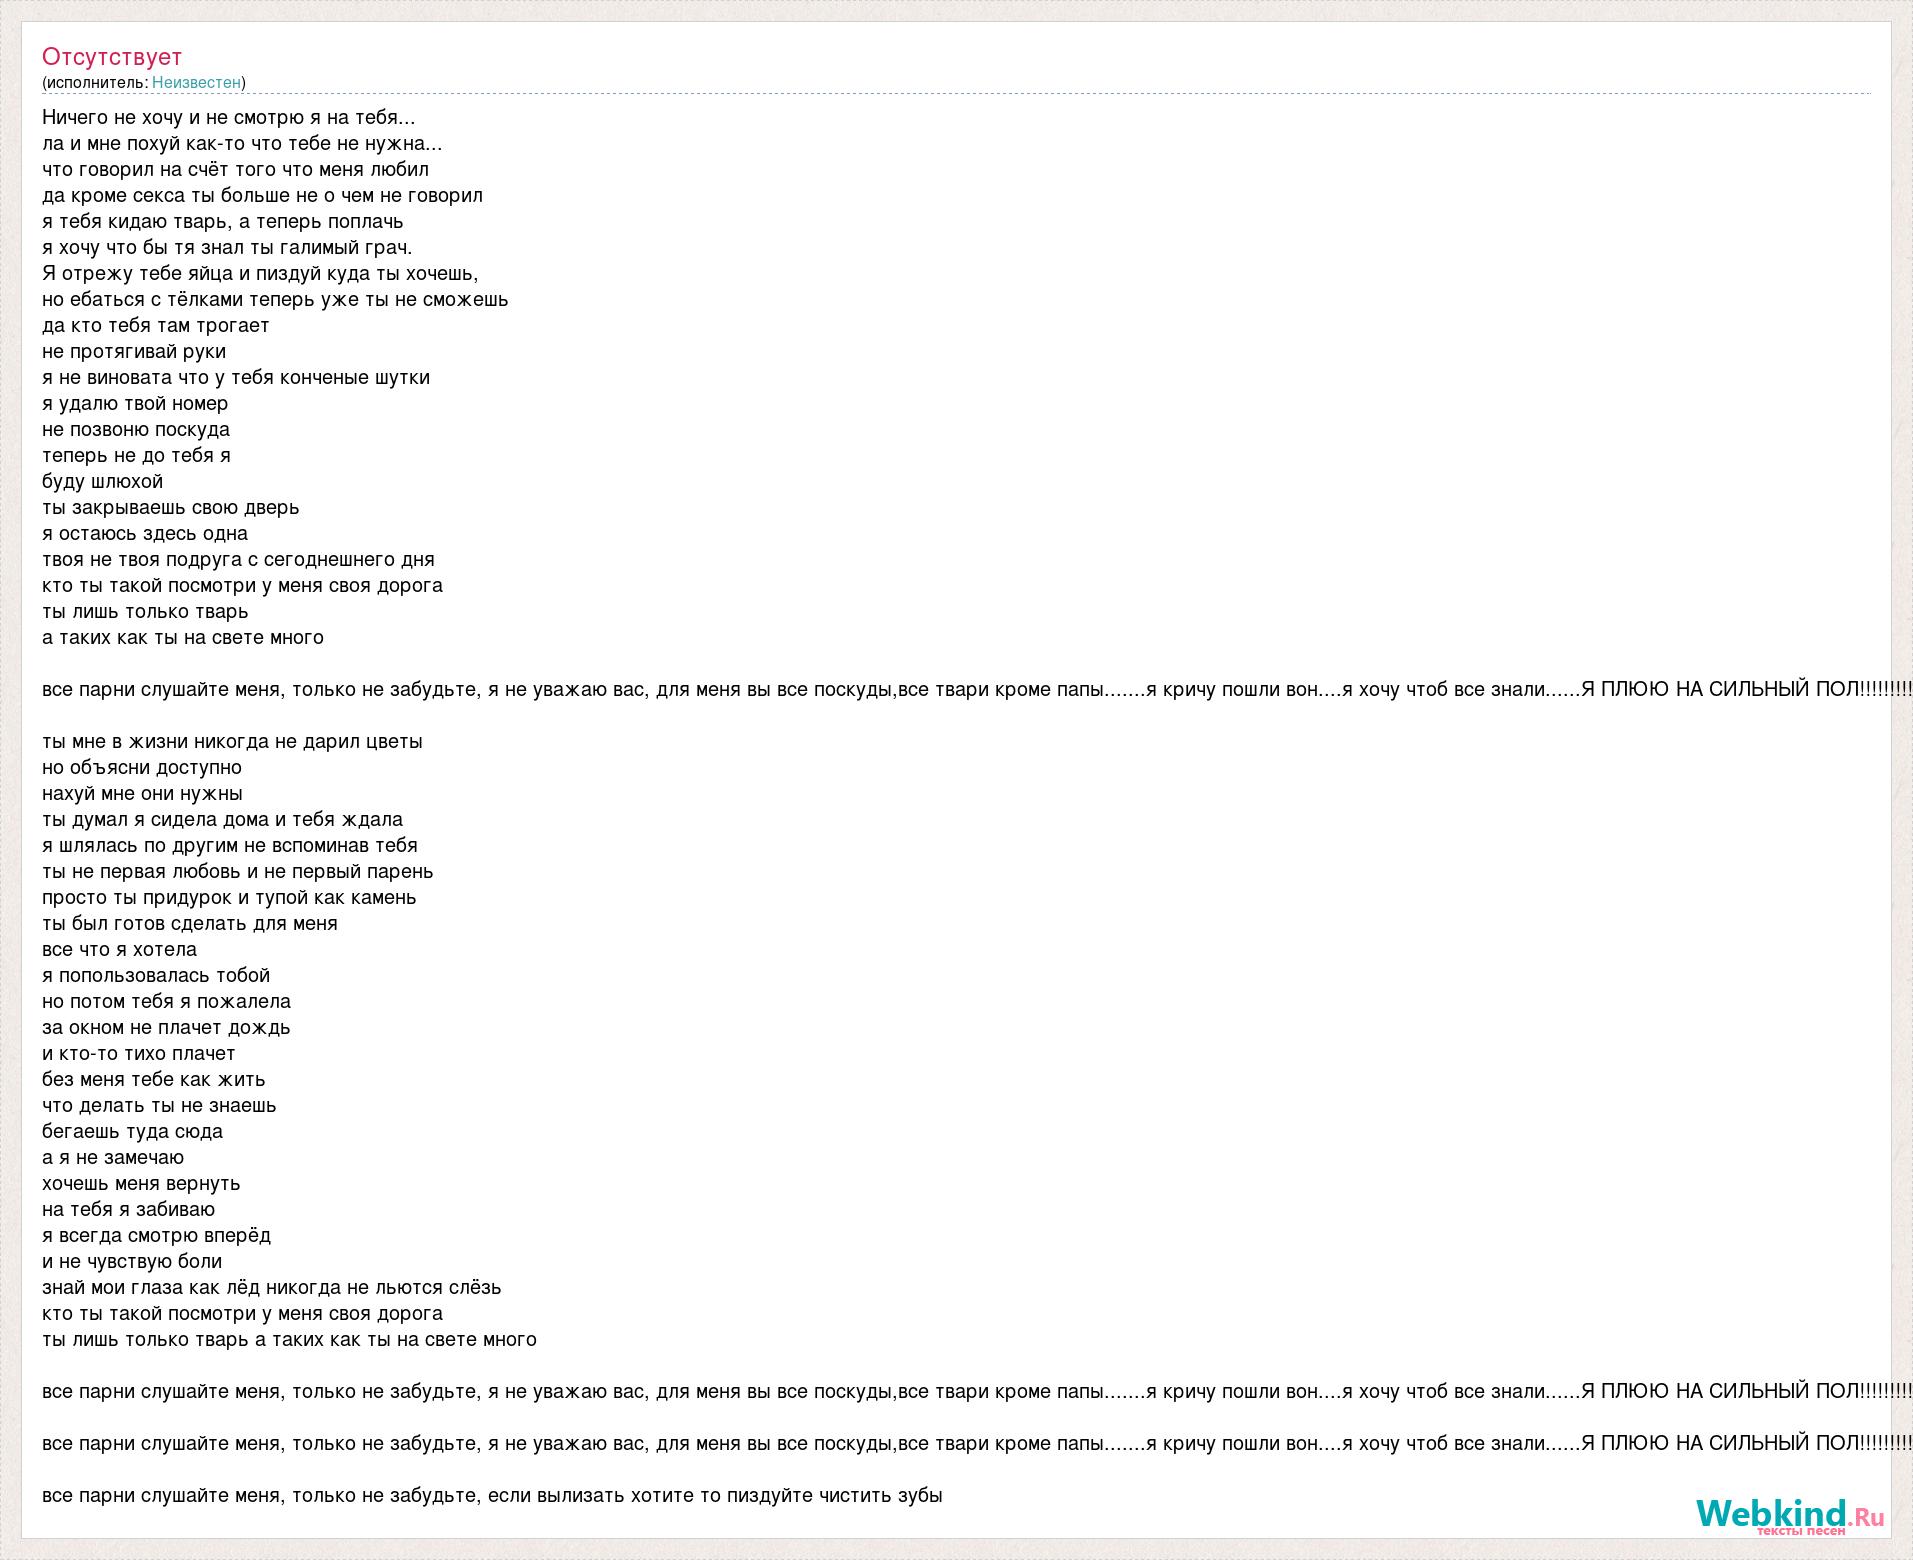The height and width of the screenshot is (1560, 1913).
Task: Select final line ending "чистить зубы"
Action: pyautogui.click(x=492, y=1496)
